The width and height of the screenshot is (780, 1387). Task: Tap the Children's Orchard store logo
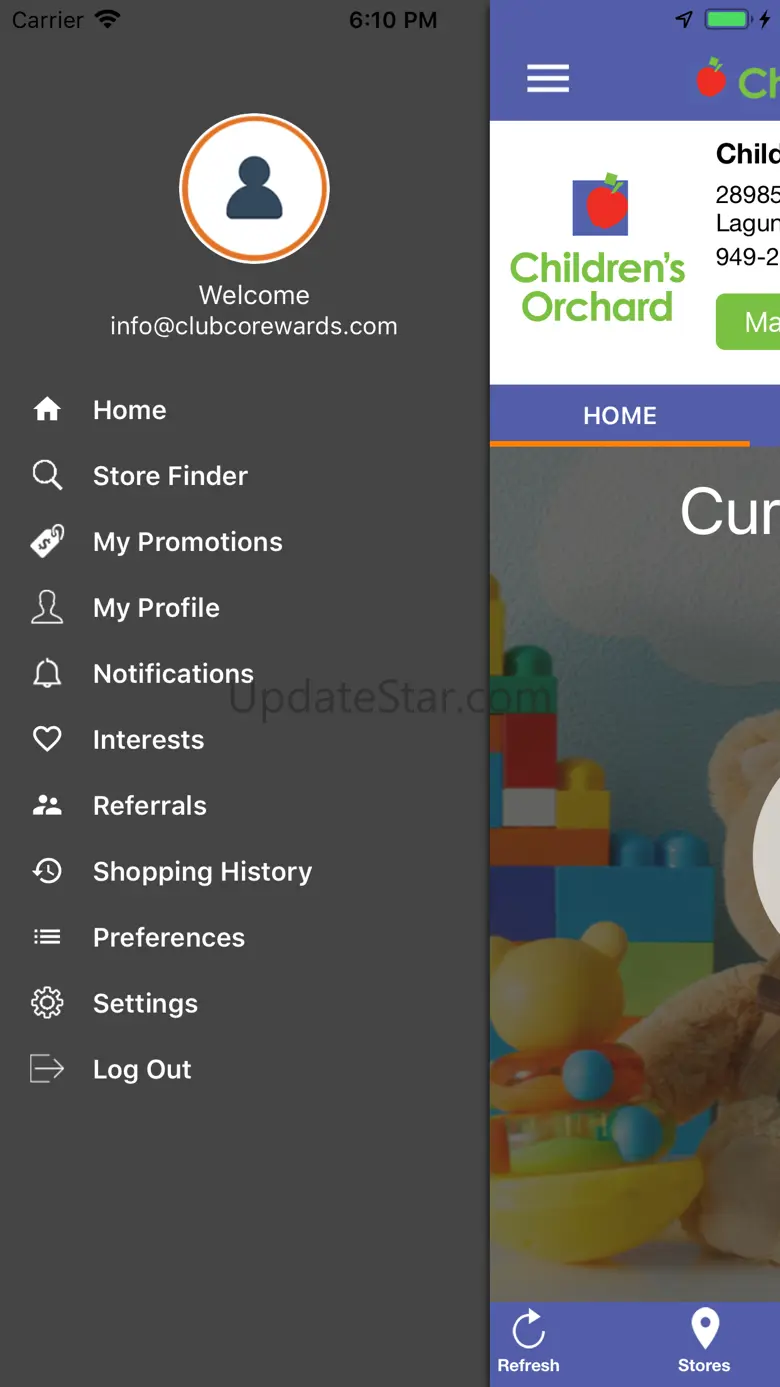598,250
